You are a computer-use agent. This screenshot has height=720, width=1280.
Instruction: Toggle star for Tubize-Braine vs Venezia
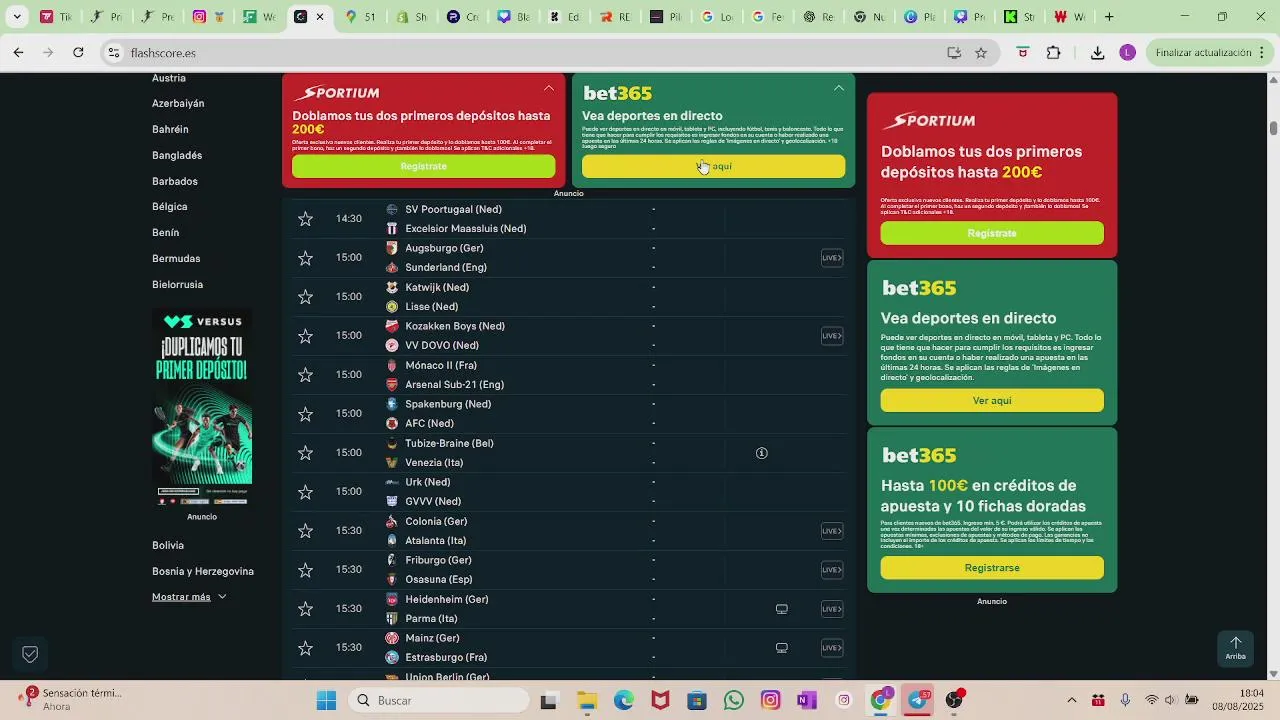pyautogui.click(x=305, y=453)
